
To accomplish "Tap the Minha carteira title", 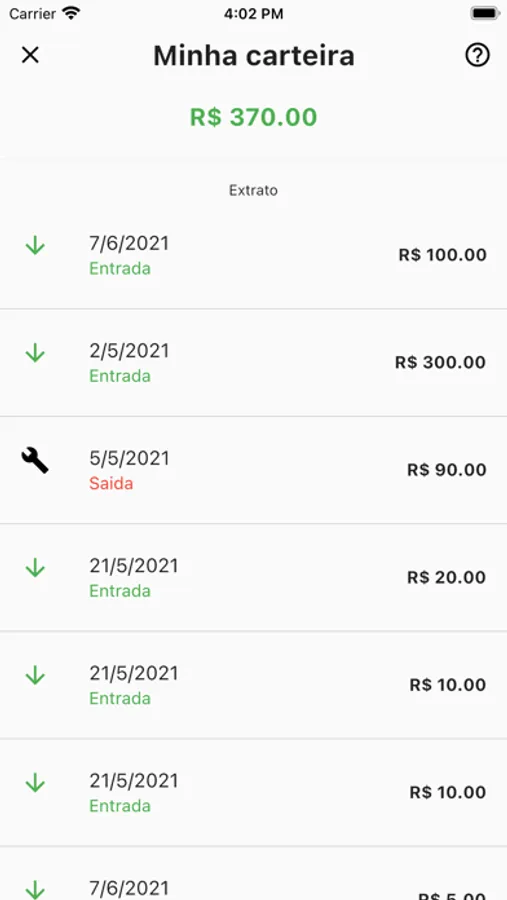I will coord(254,56).
